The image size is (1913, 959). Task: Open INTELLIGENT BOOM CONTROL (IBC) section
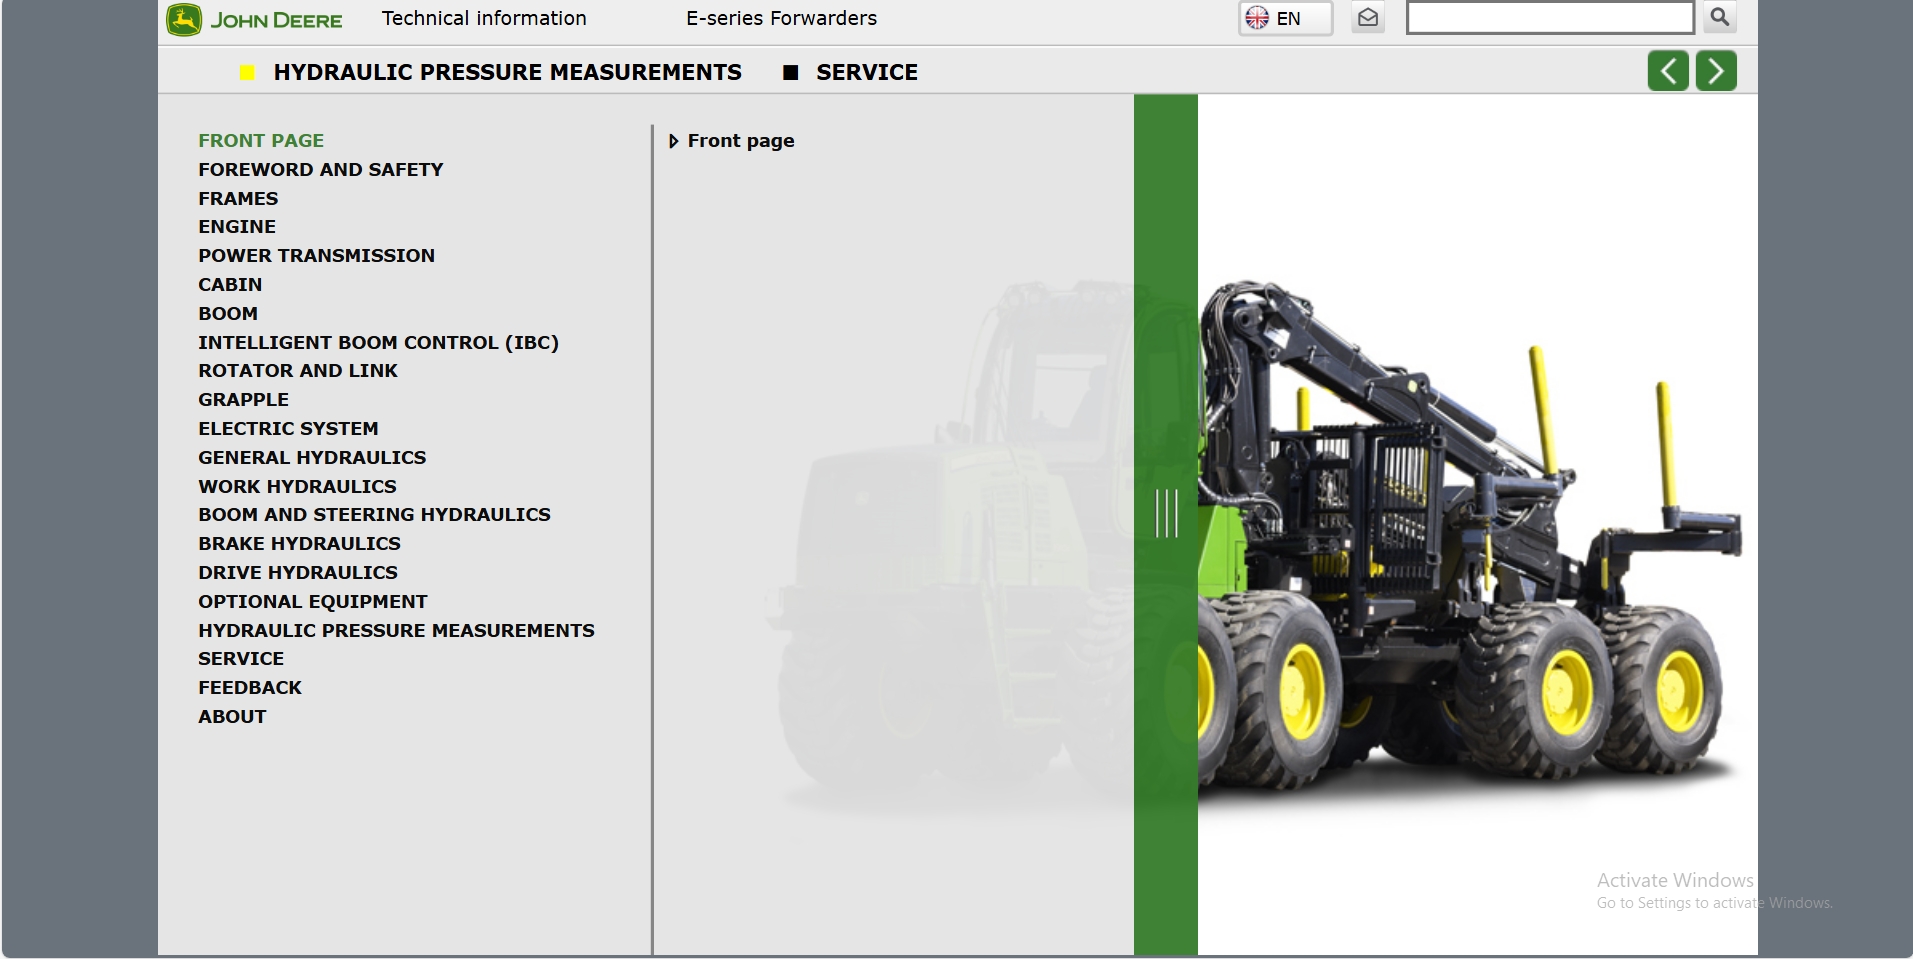click(x=378, y=343)
